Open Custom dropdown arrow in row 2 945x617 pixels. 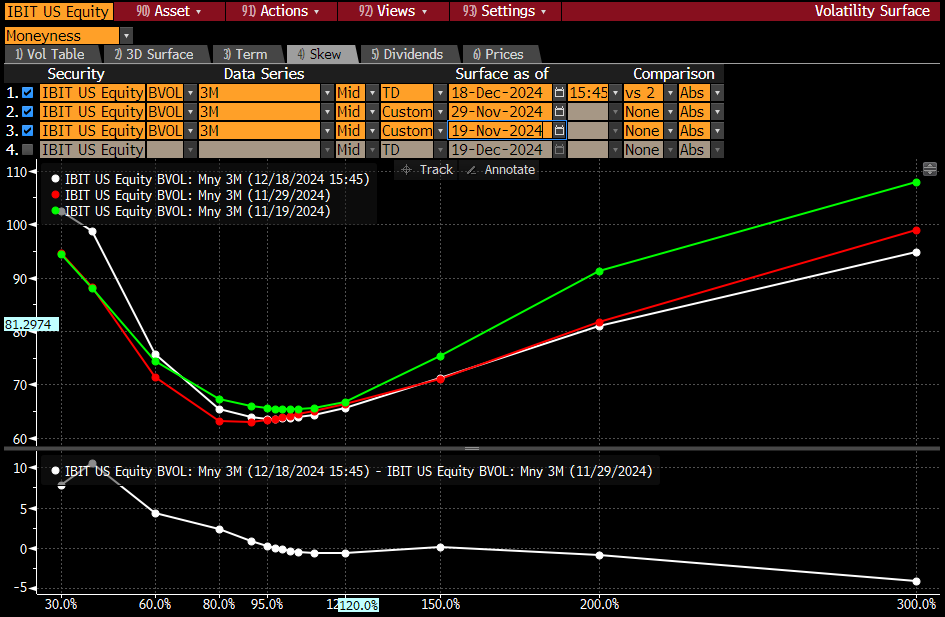(440, 111)
